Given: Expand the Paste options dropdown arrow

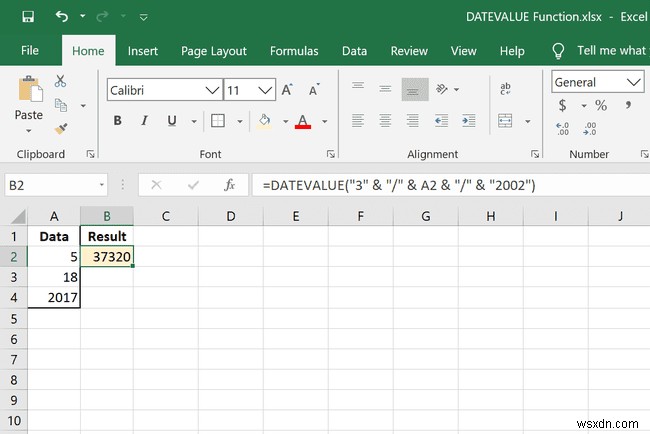Looking at the screenshot, I should coord(29,131).
